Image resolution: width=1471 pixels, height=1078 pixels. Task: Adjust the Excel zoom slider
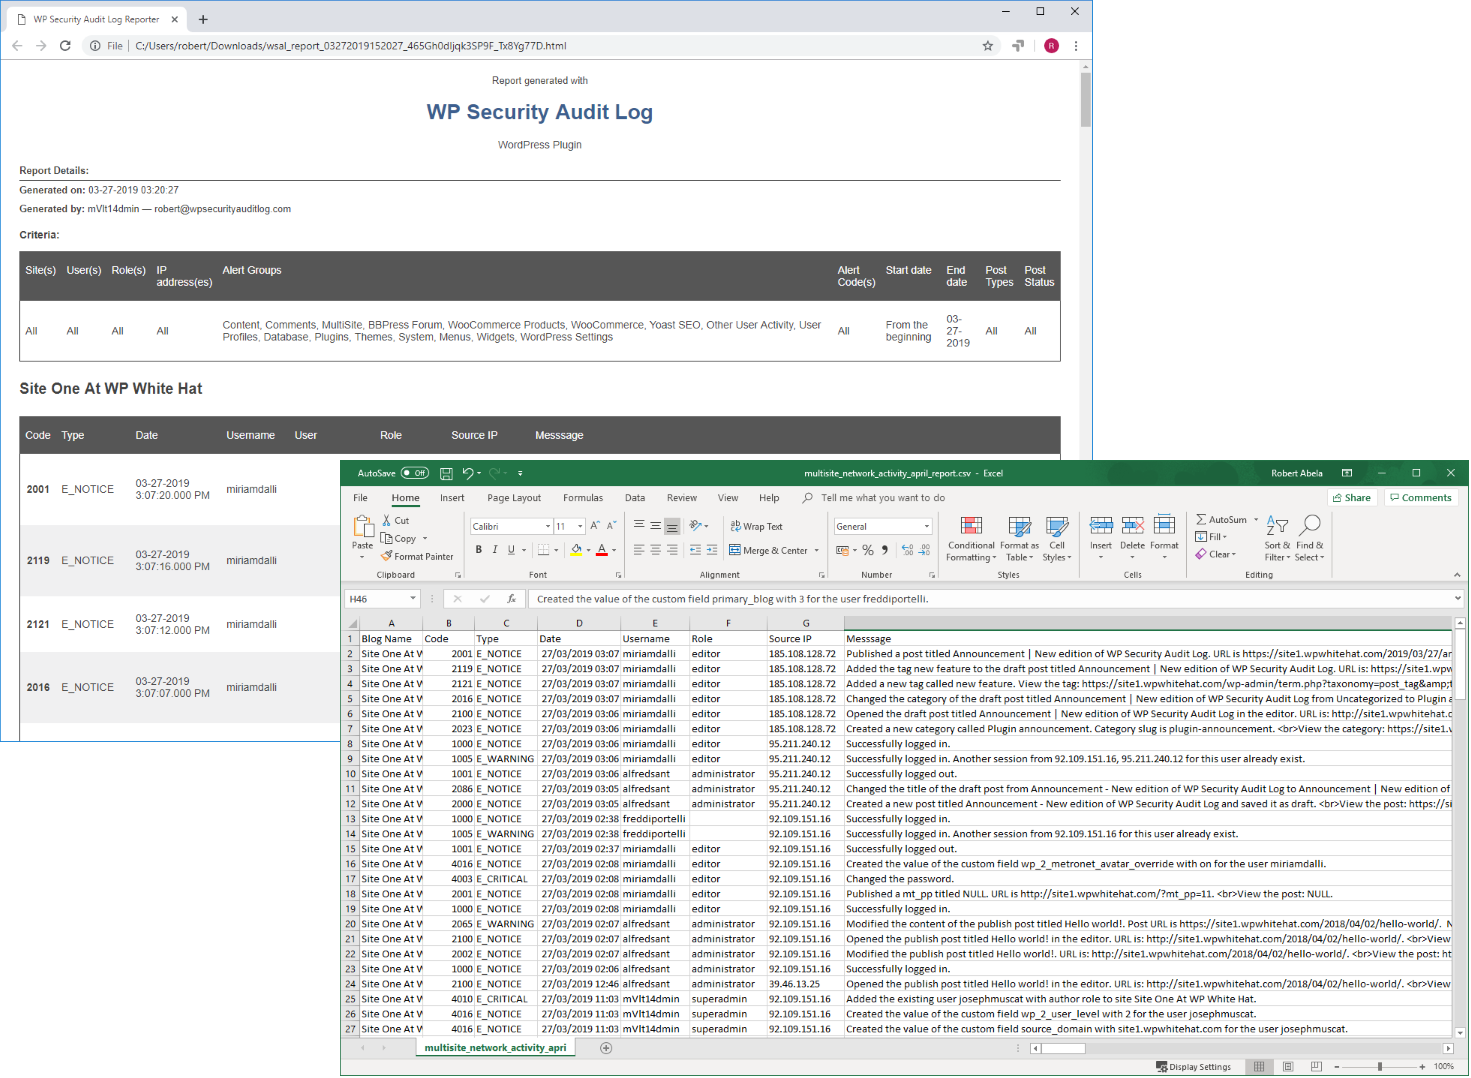[1380, 1067]
